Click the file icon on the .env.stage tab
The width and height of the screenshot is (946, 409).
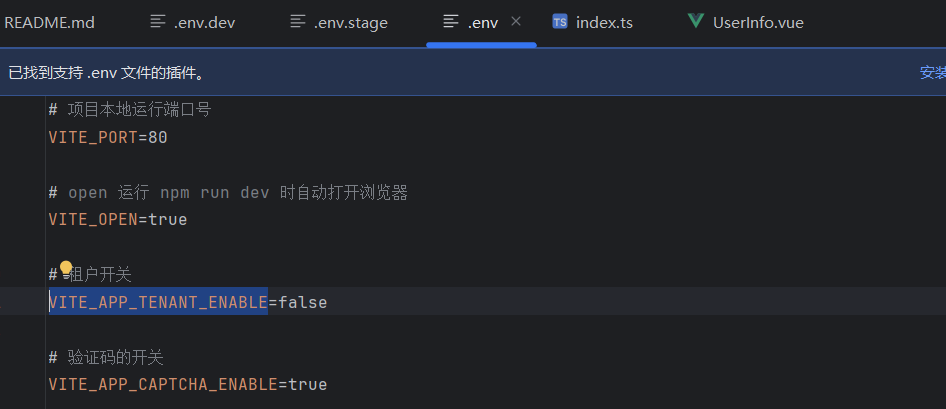click(298, 22)
